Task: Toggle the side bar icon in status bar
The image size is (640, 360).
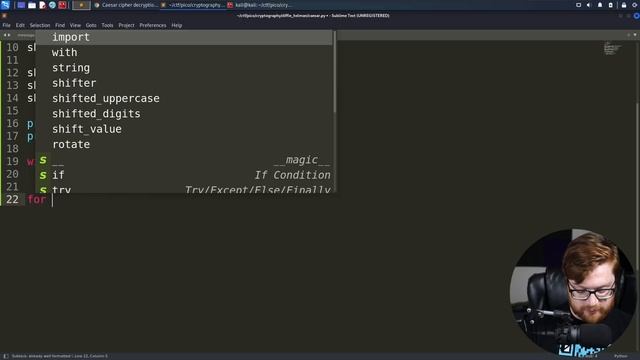Action: click(x=6, y=356)
